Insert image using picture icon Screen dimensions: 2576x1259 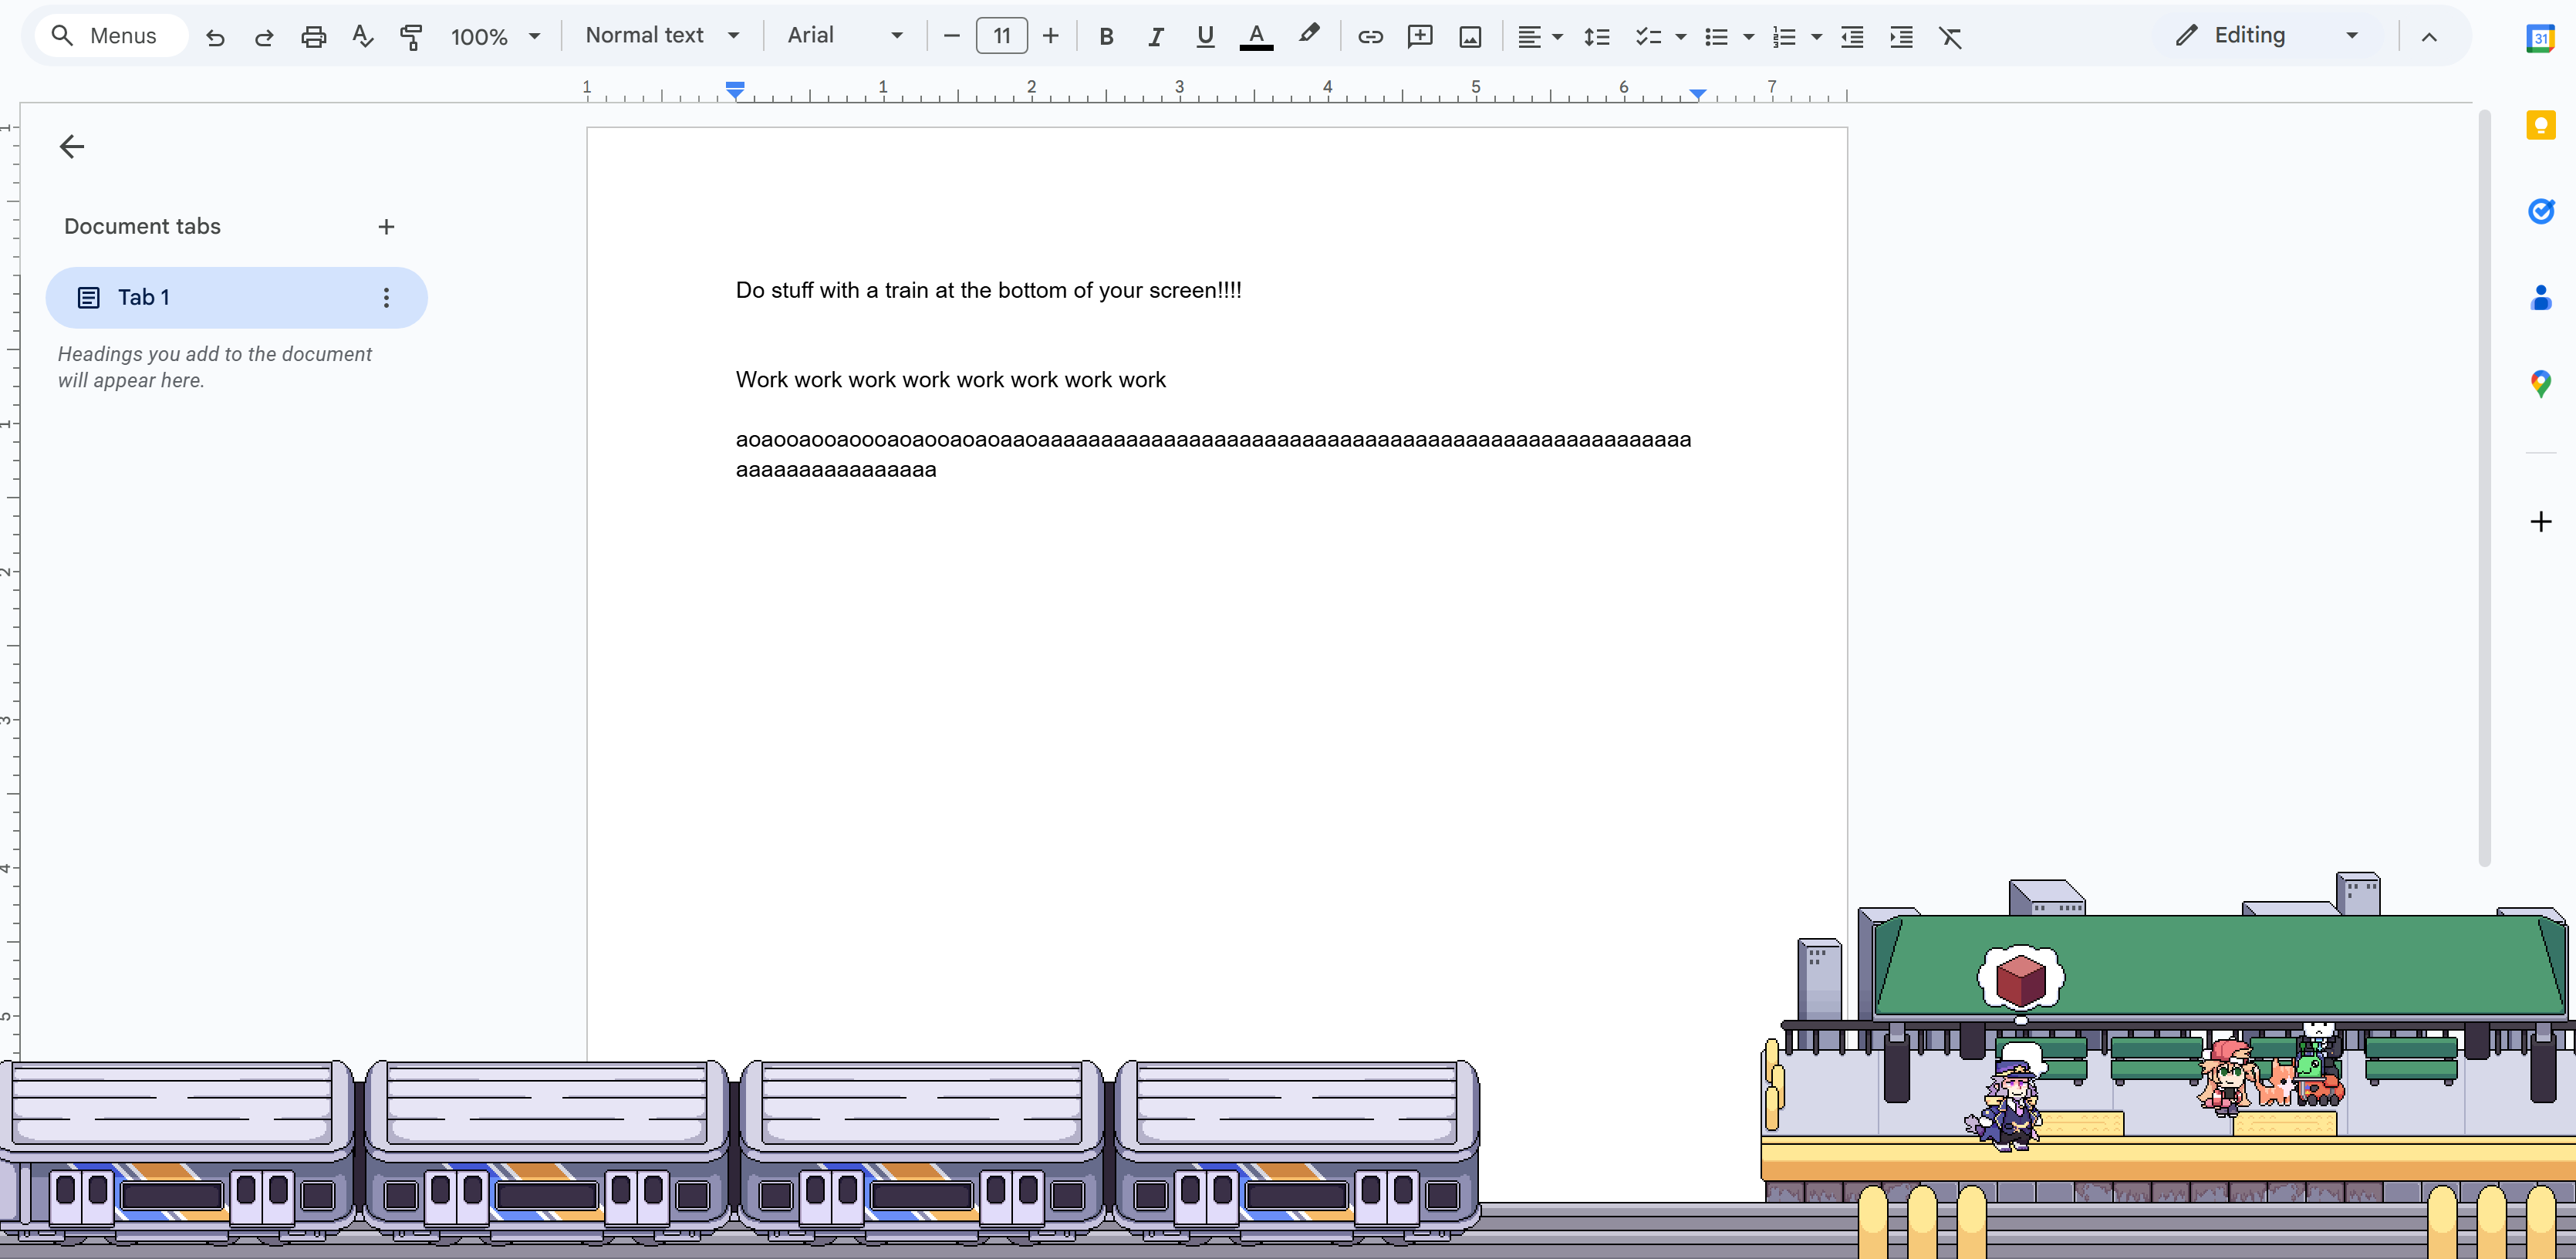point(1470,37)
